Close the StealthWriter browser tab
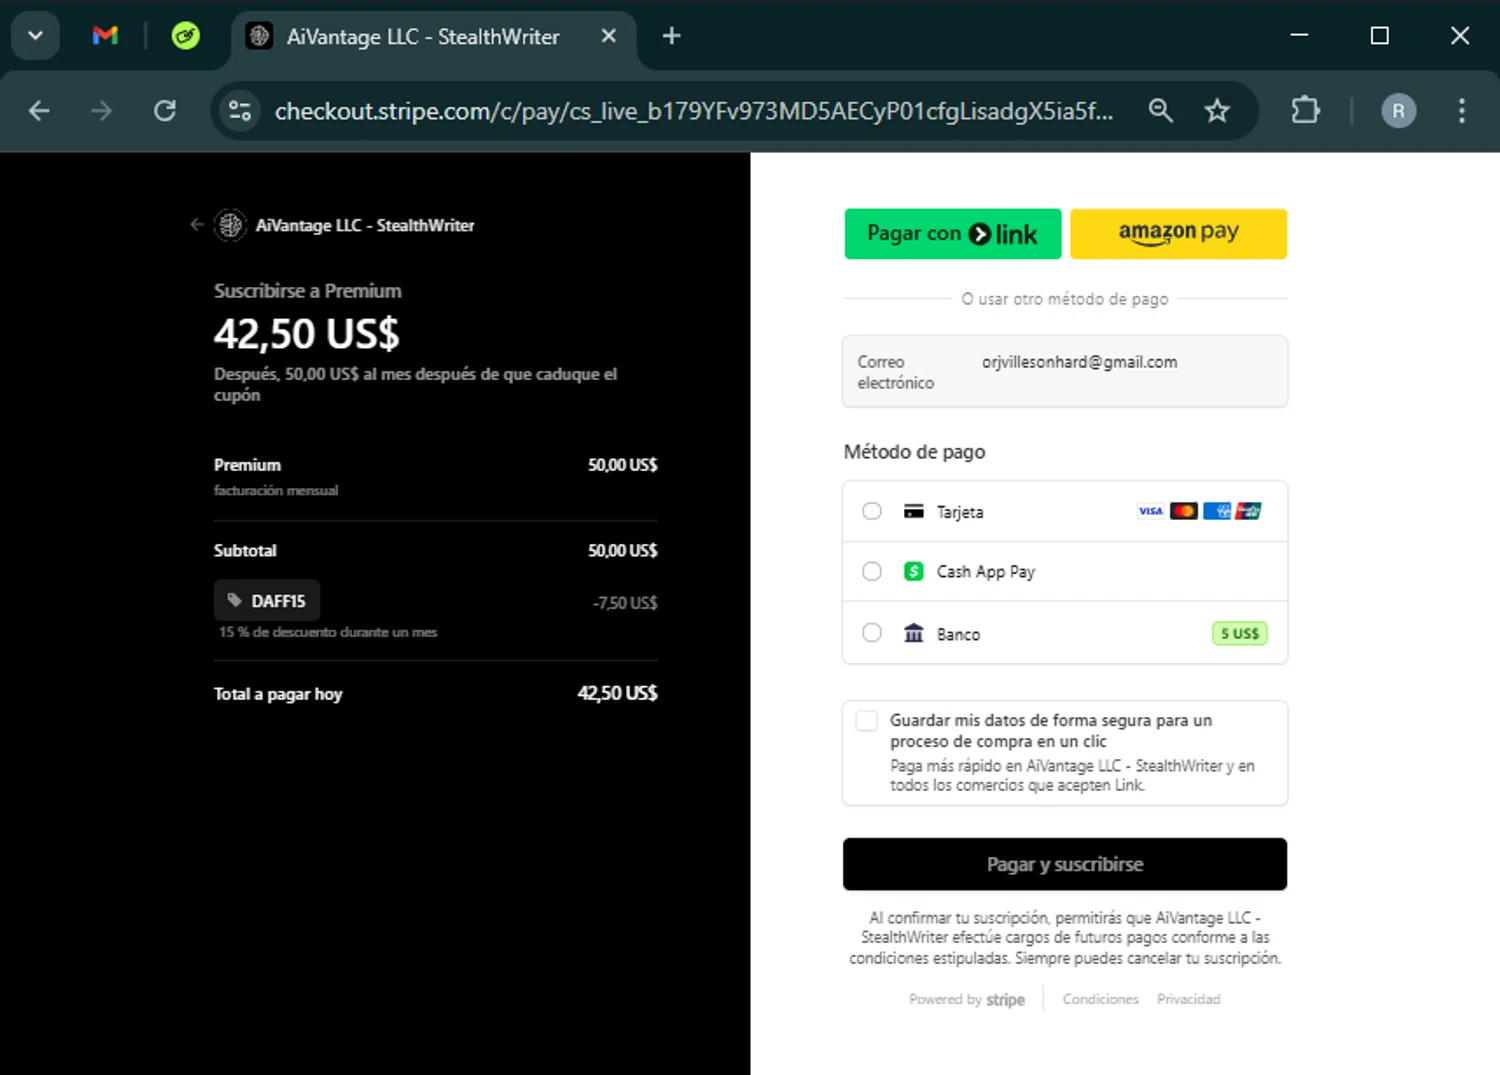Image resolution: width=1500 pixels, height=1075 pixels. 608,36
